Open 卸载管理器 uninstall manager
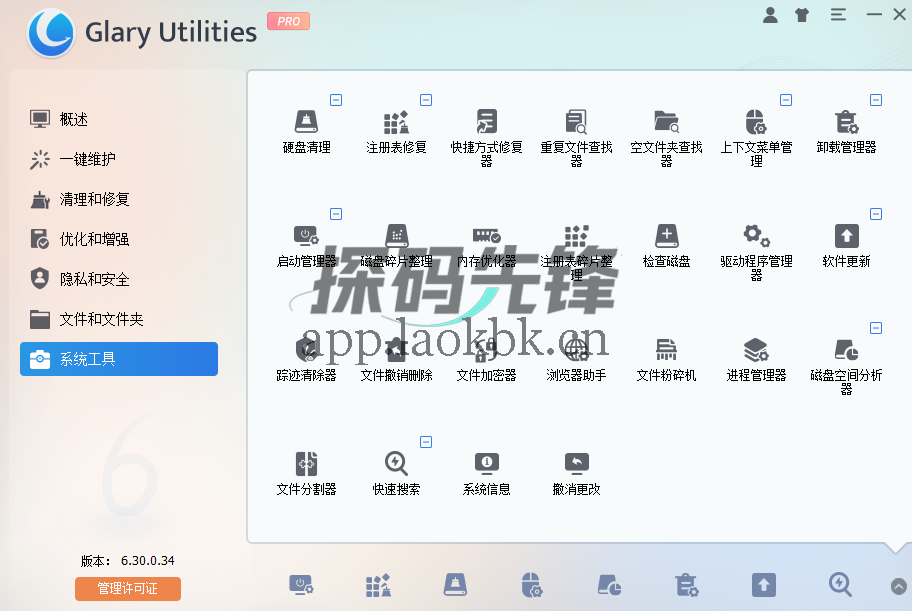 point(846,131)
